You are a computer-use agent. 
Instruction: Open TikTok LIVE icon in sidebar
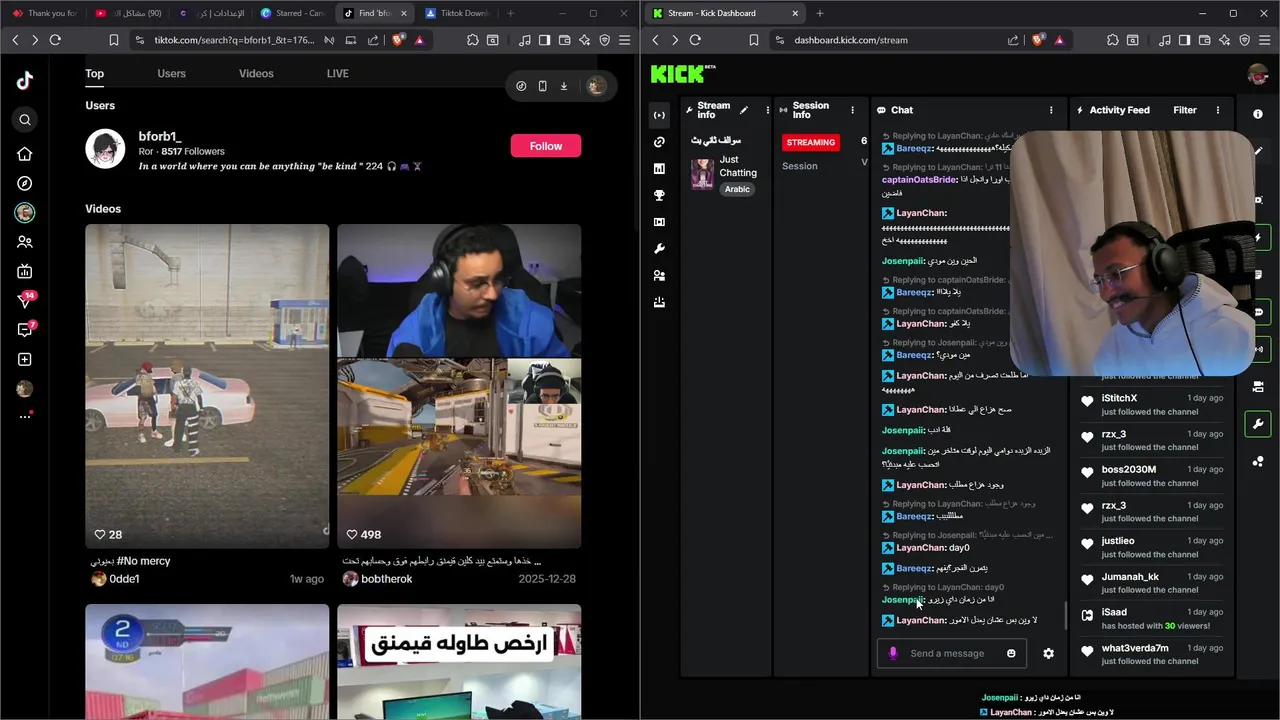point(25,271)
